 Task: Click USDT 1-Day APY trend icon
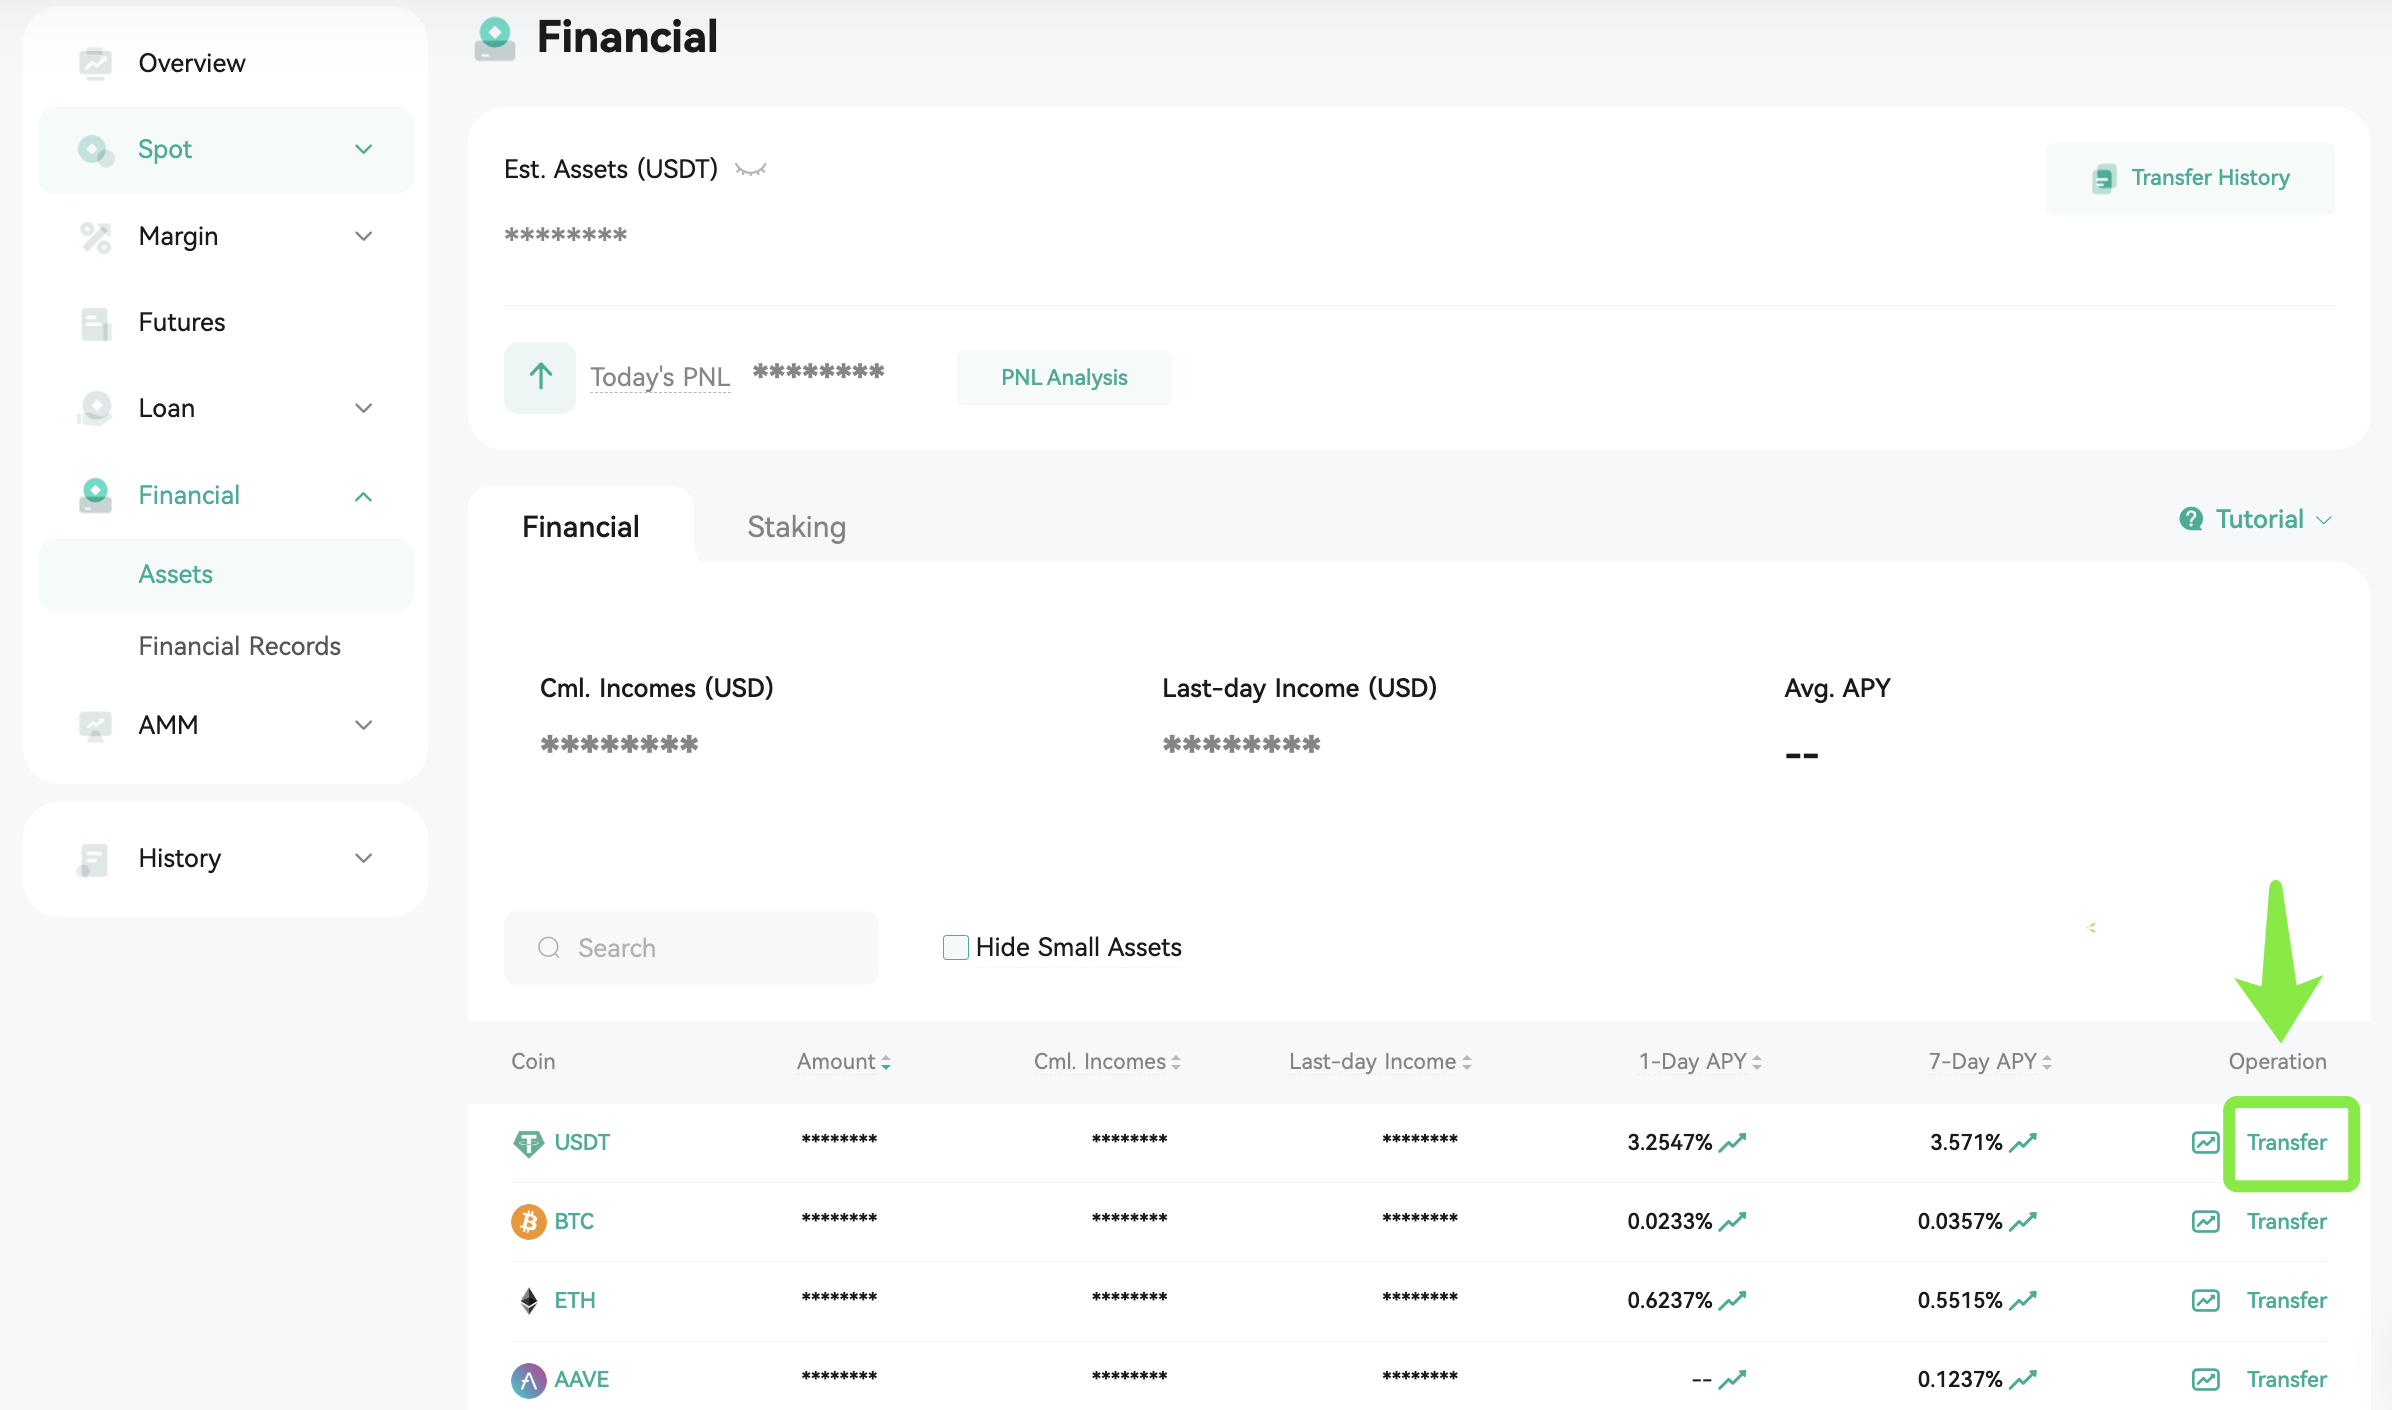1732,1142
